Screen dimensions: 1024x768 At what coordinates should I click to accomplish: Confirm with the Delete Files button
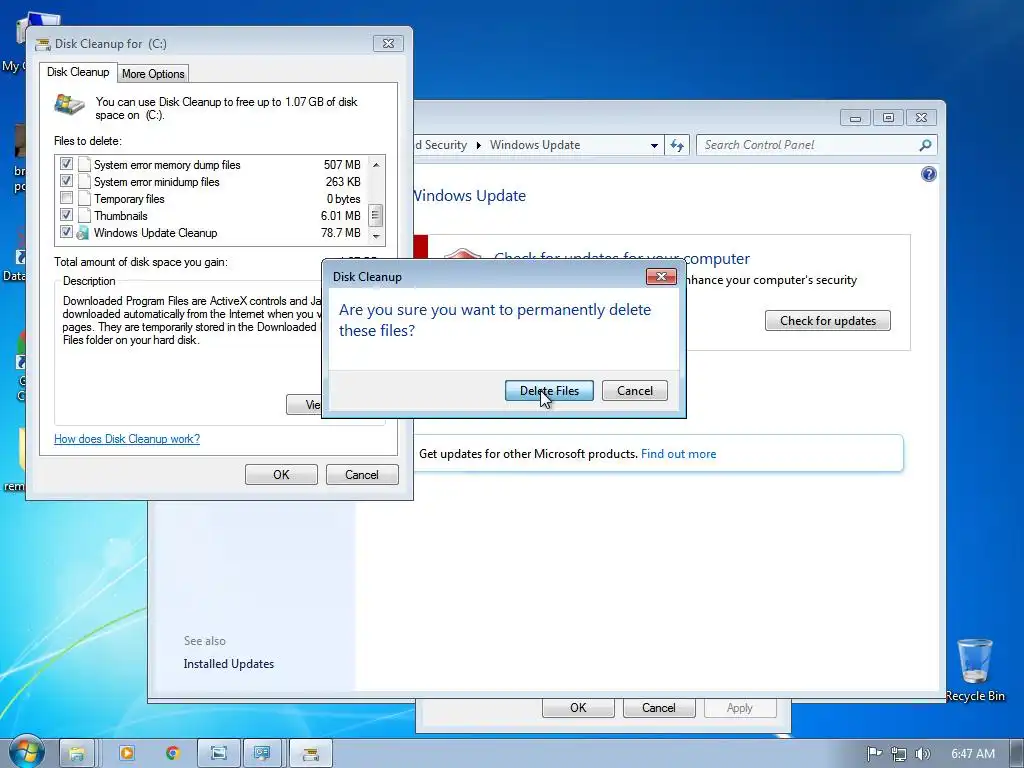[x=549, y=391]
